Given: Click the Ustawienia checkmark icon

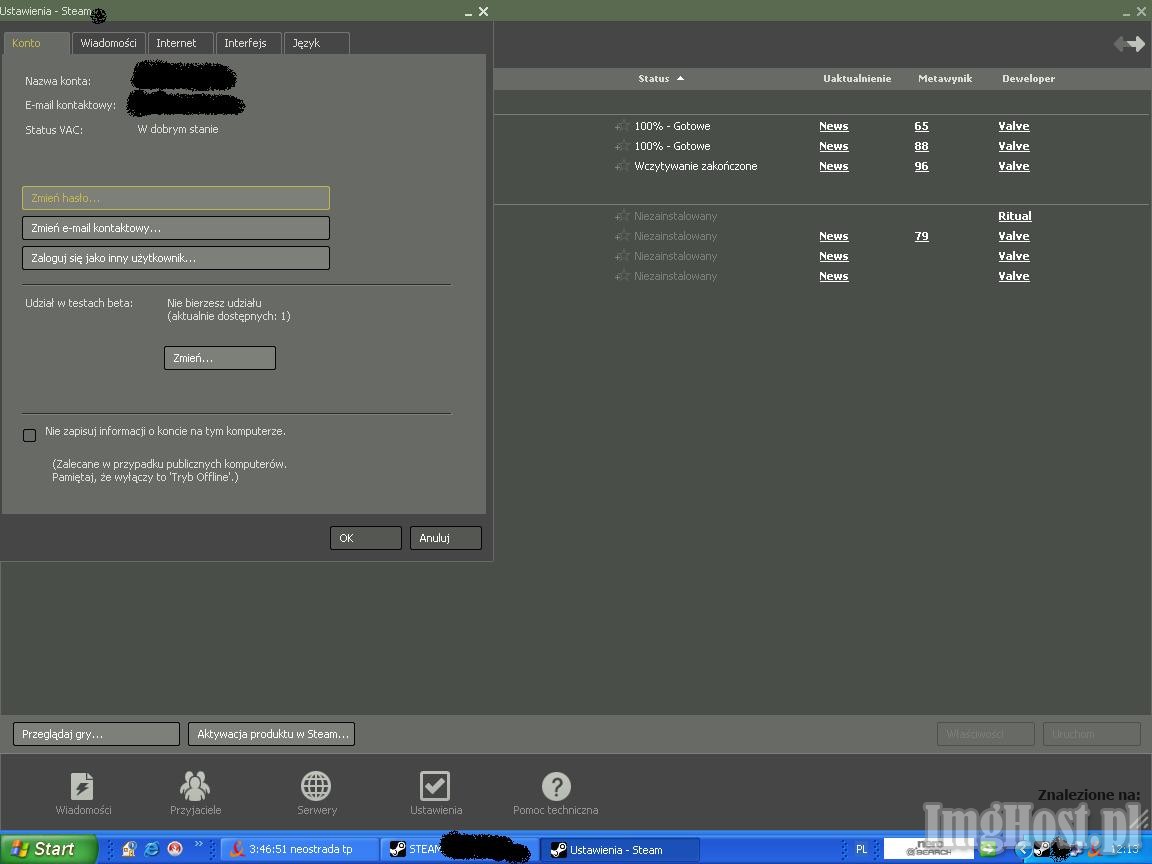Looking at the screenshot, I should point(435,786).
